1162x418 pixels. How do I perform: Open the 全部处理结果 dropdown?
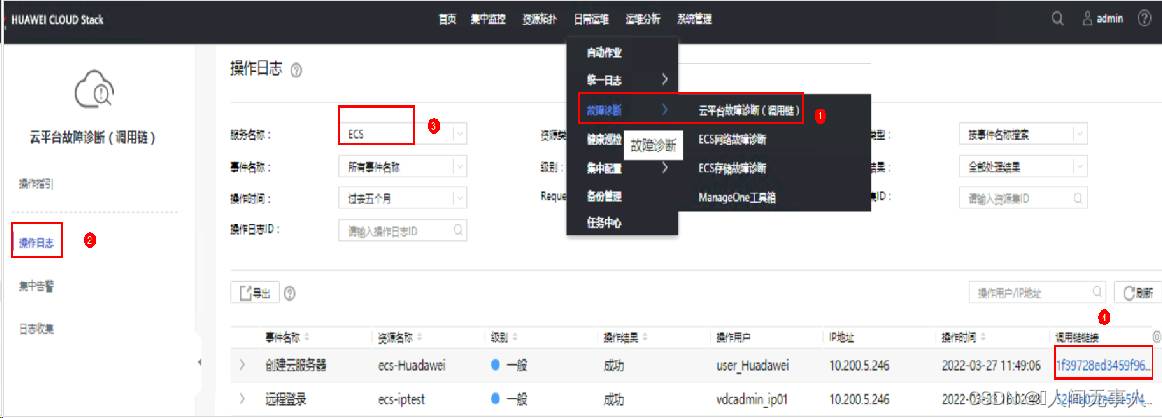pos(1023,167)
